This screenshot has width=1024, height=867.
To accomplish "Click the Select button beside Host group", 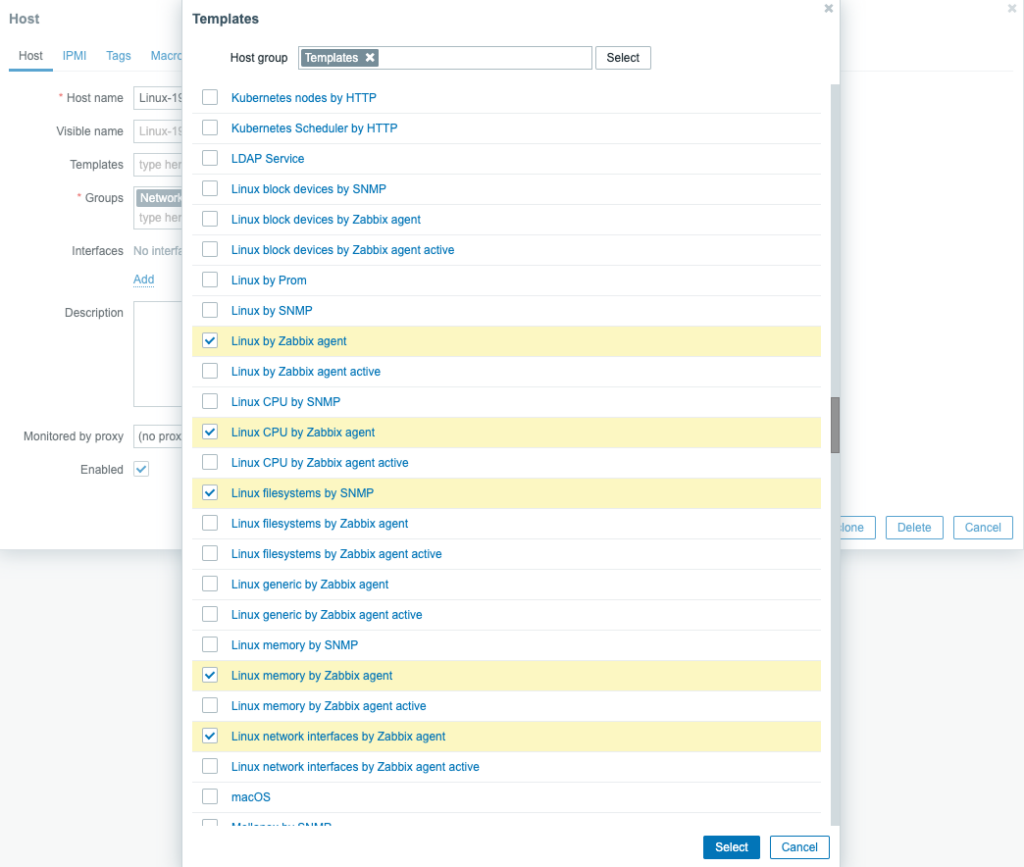I will coord(623,57).
